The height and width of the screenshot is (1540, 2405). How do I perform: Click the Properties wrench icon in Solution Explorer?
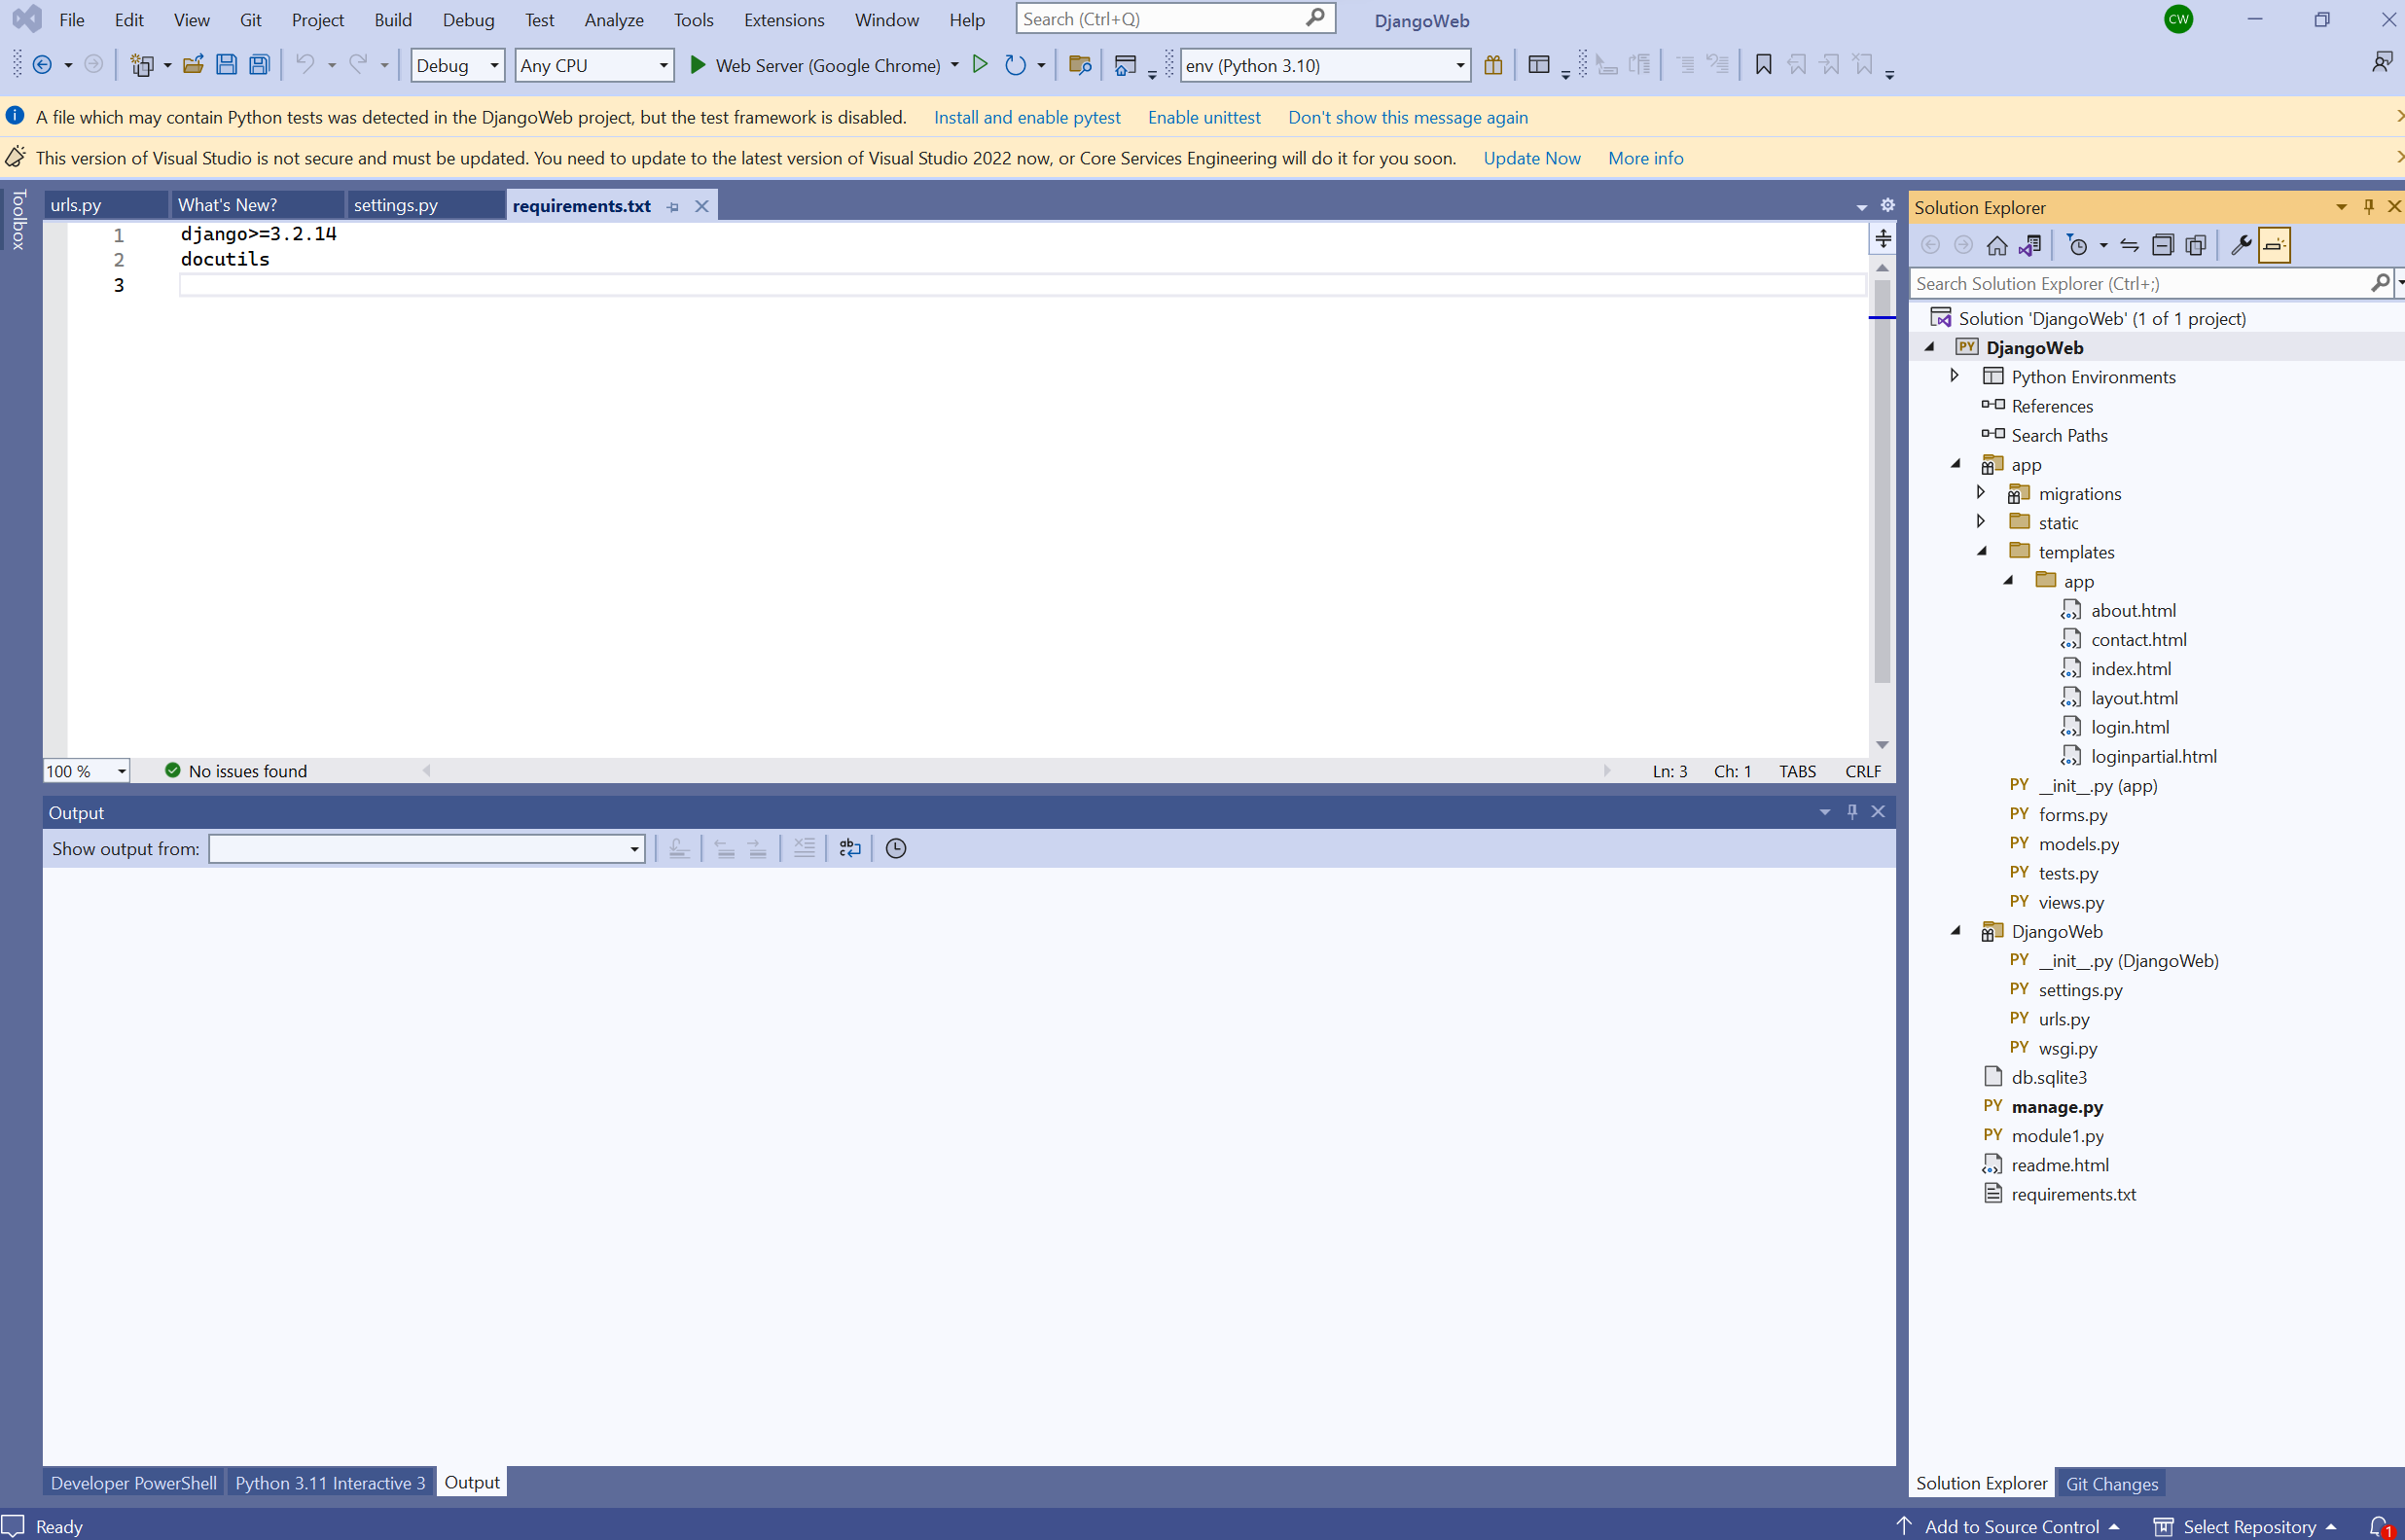[x=2240, y=245]
